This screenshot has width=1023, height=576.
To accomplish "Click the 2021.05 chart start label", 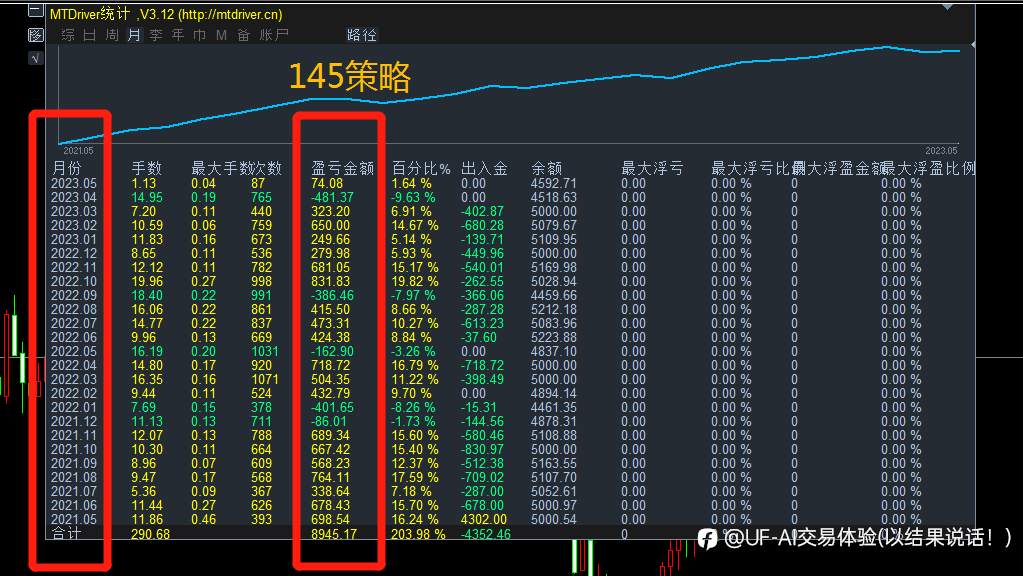I will 78,151.
